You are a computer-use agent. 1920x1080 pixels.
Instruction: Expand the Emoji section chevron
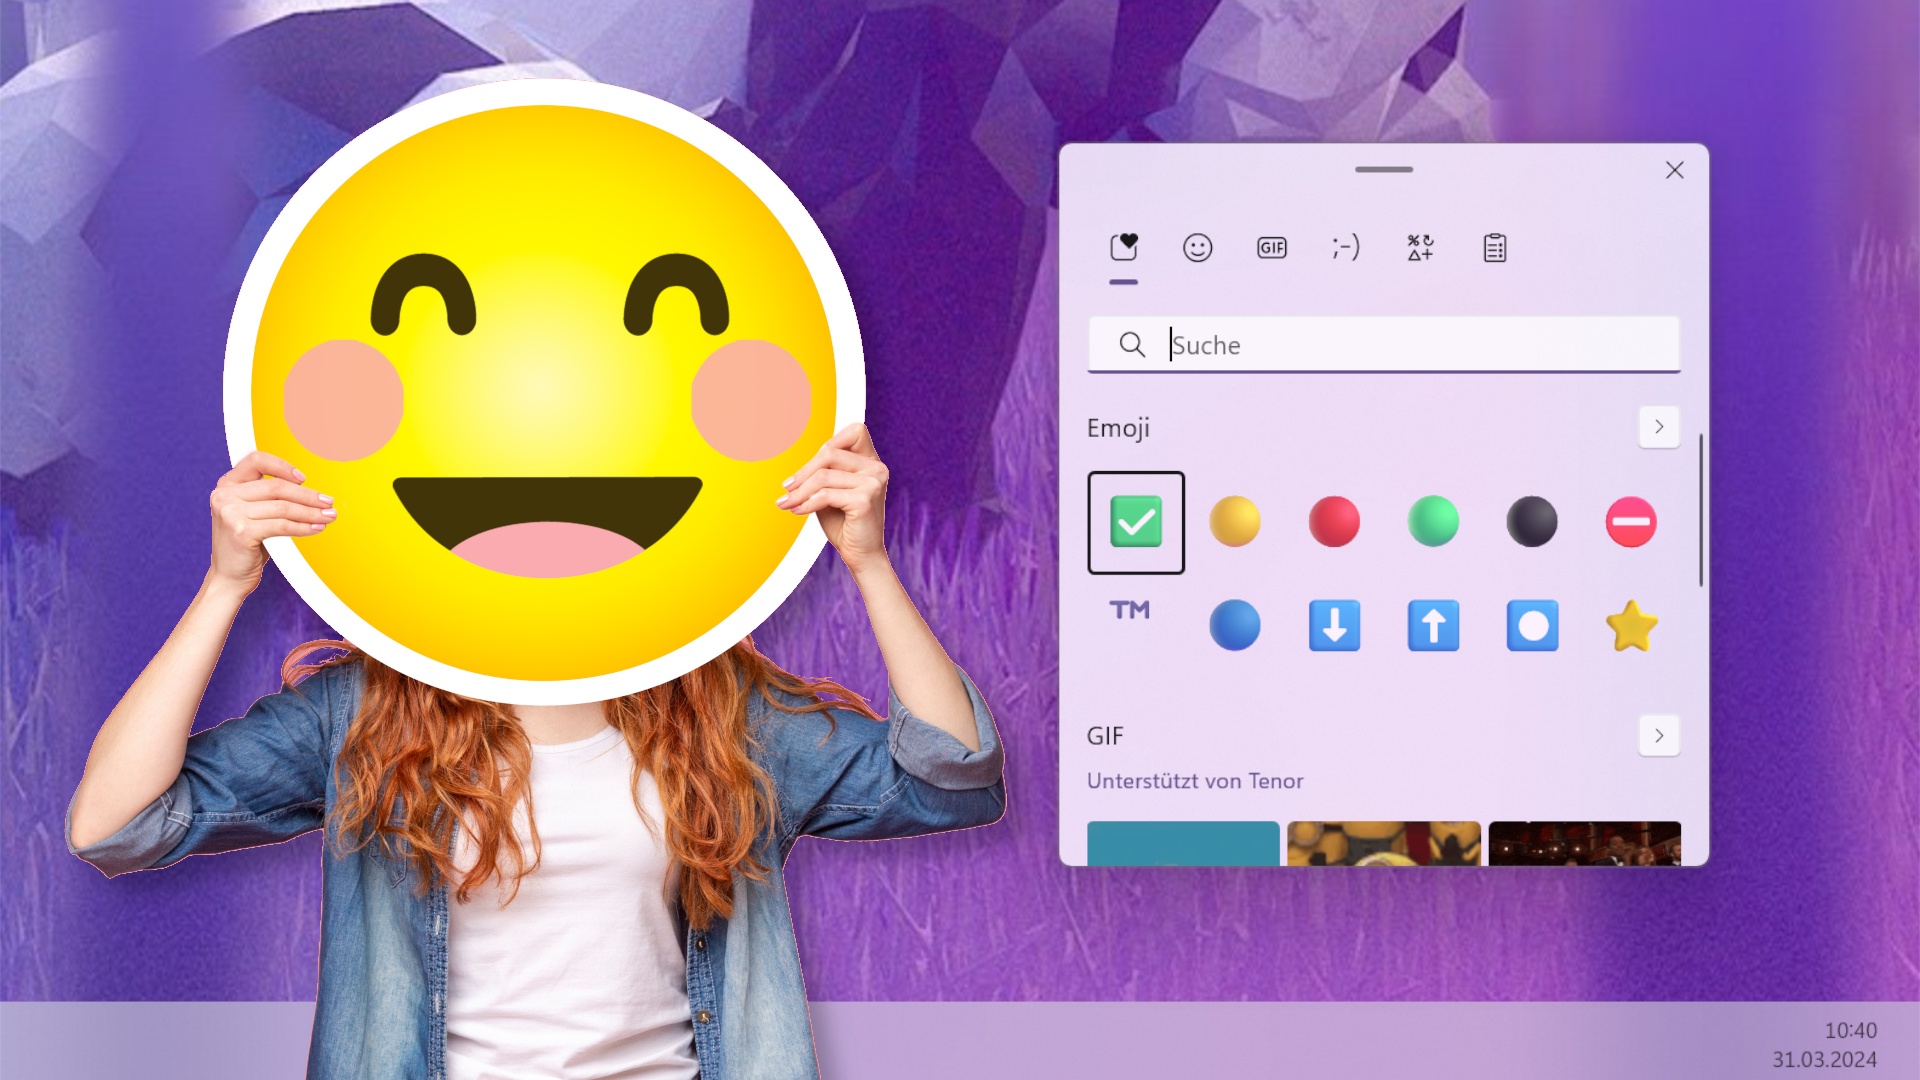pyautogui.click(x=1659, y=427)
